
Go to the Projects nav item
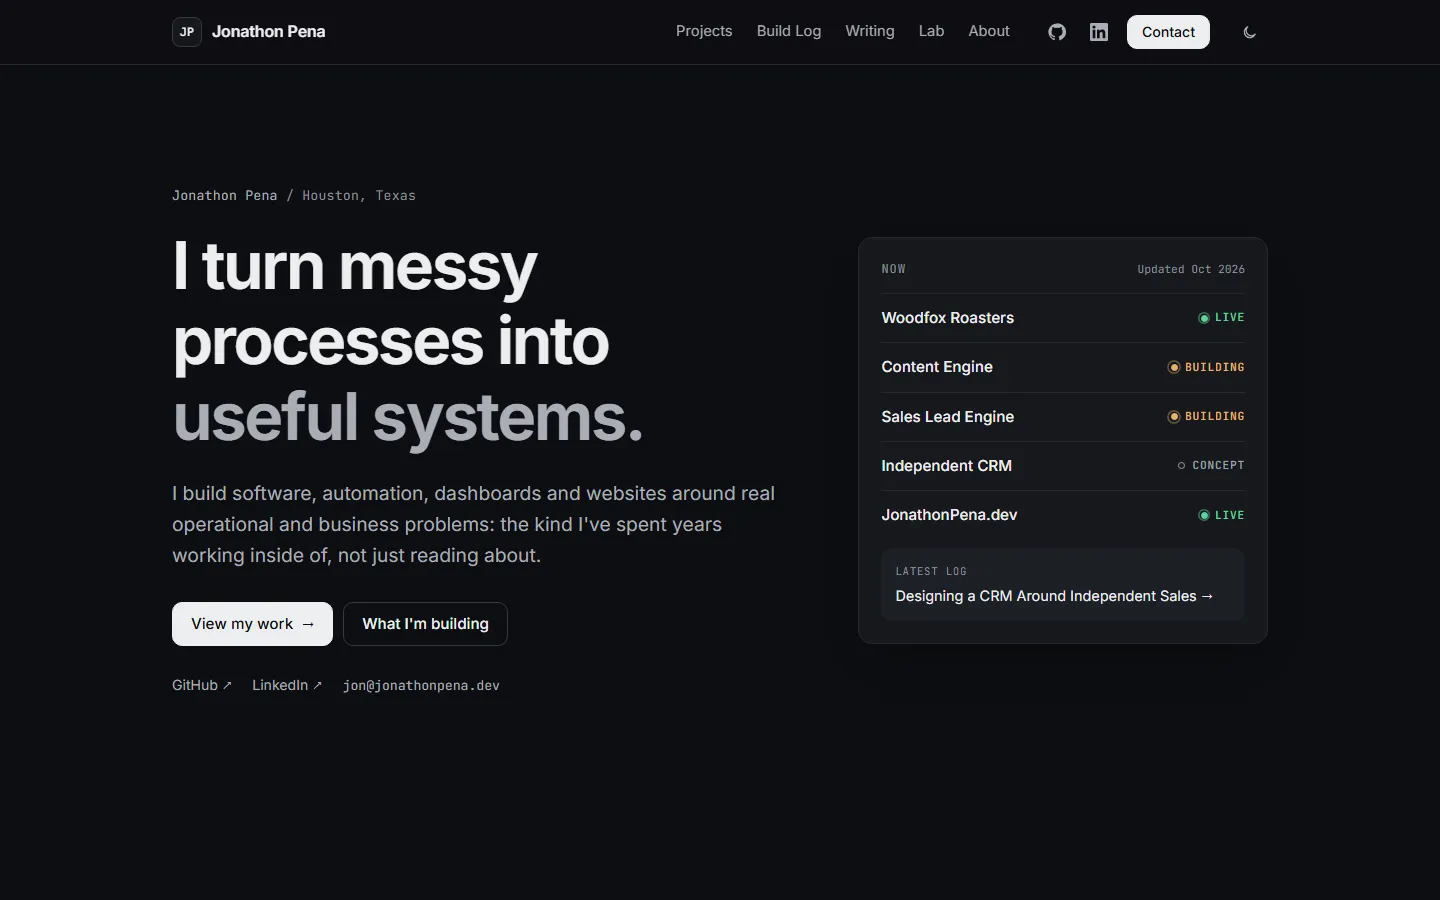click(704, 31)
